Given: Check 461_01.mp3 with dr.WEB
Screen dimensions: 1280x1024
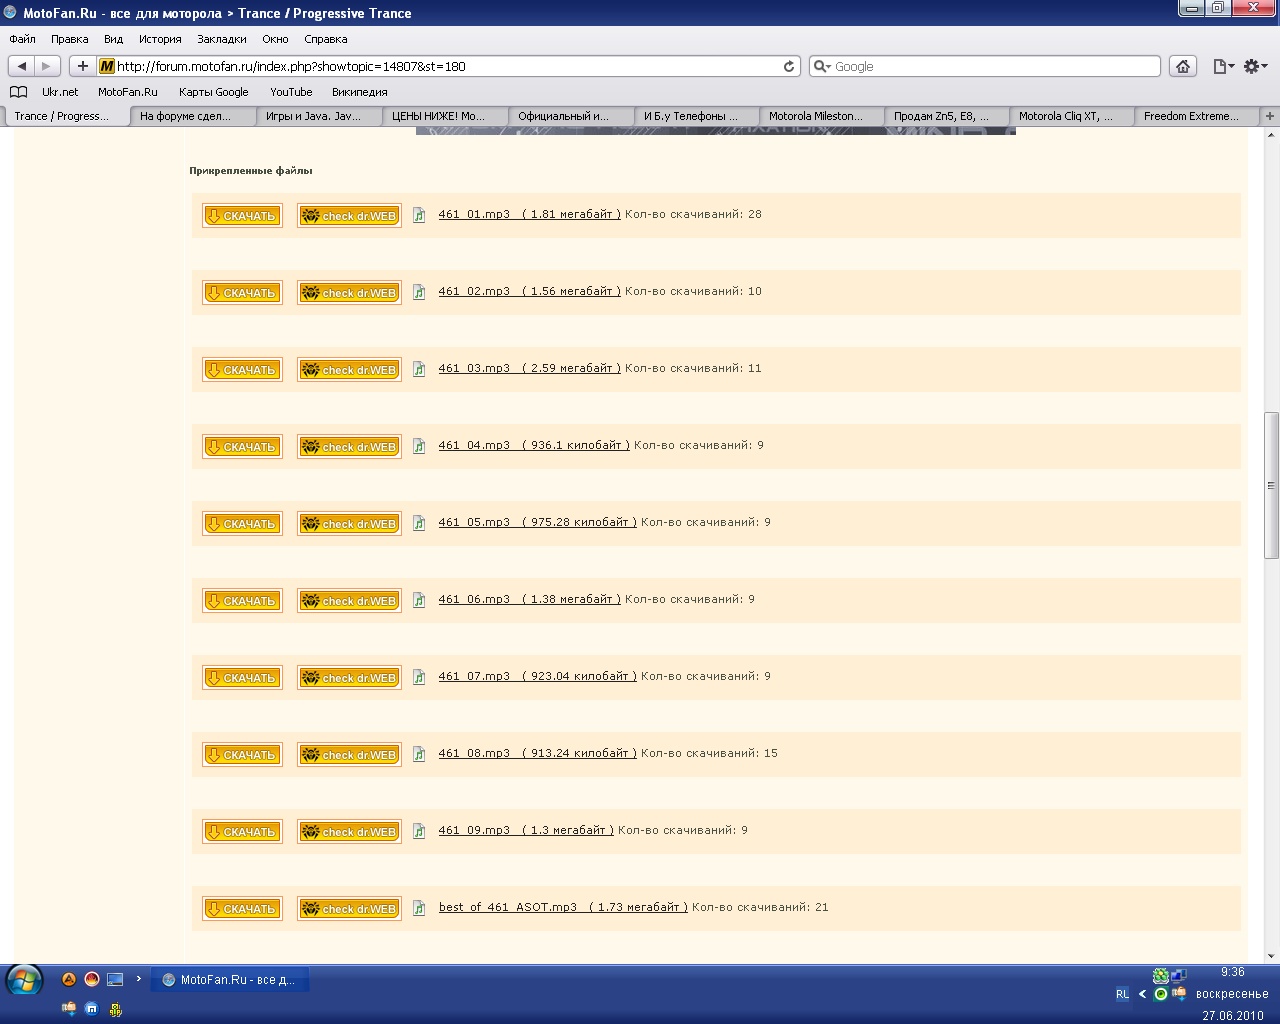Looking at the screenshot, I should (349, 216).
